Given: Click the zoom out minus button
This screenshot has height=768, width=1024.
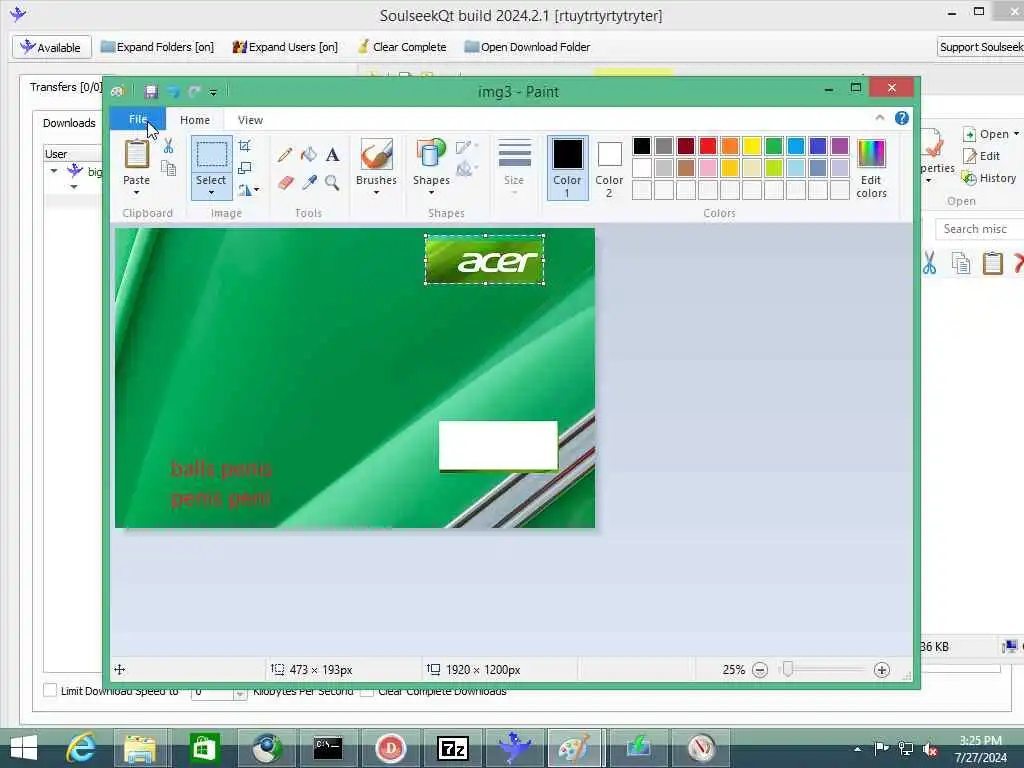Looking at the screenshot, I should [760, 670].
